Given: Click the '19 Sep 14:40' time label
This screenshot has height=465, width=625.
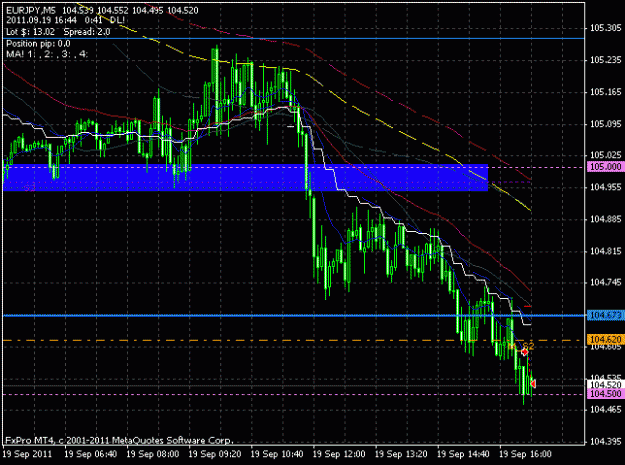Looking at the screenshot, I should 464,454.
